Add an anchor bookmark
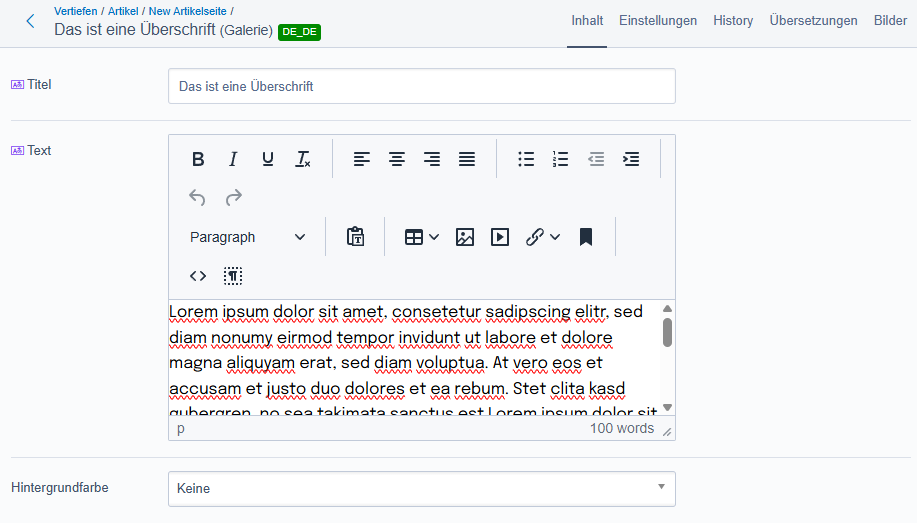 pos(586,237)
